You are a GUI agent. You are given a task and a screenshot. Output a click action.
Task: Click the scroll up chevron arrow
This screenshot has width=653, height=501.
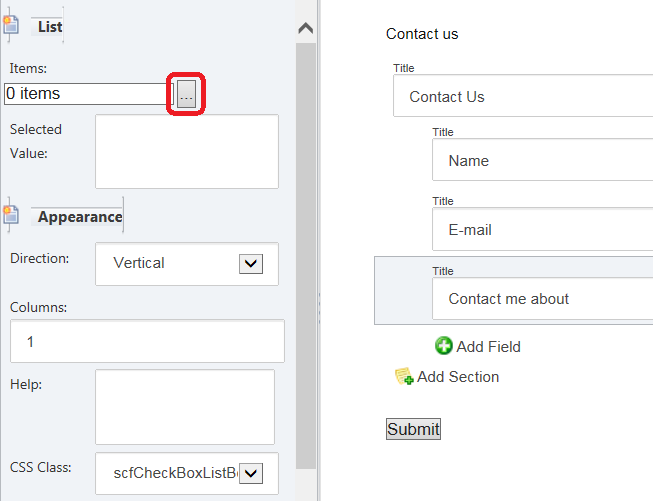point(306,28)
